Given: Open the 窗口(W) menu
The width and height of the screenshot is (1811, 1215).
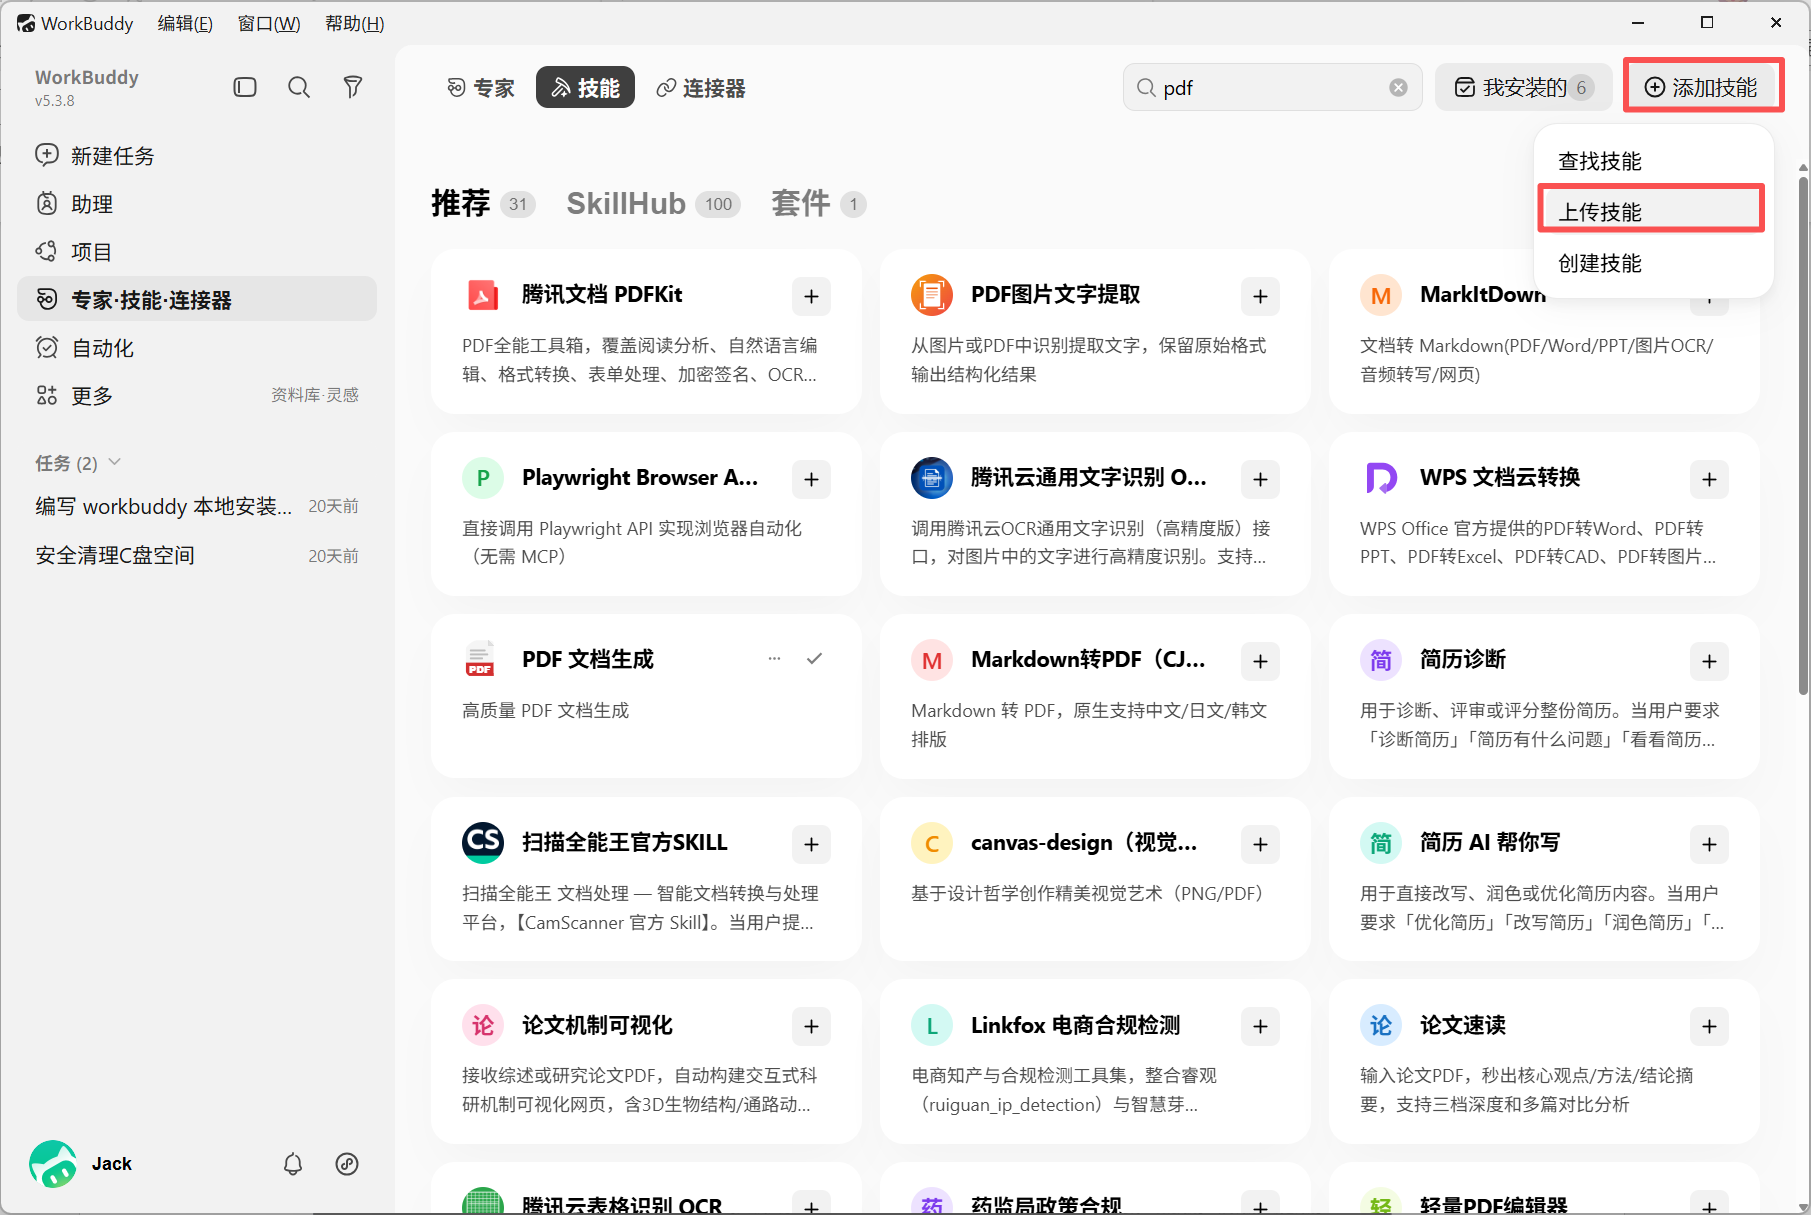Looking at the screenshot, I should click(269, 23).
